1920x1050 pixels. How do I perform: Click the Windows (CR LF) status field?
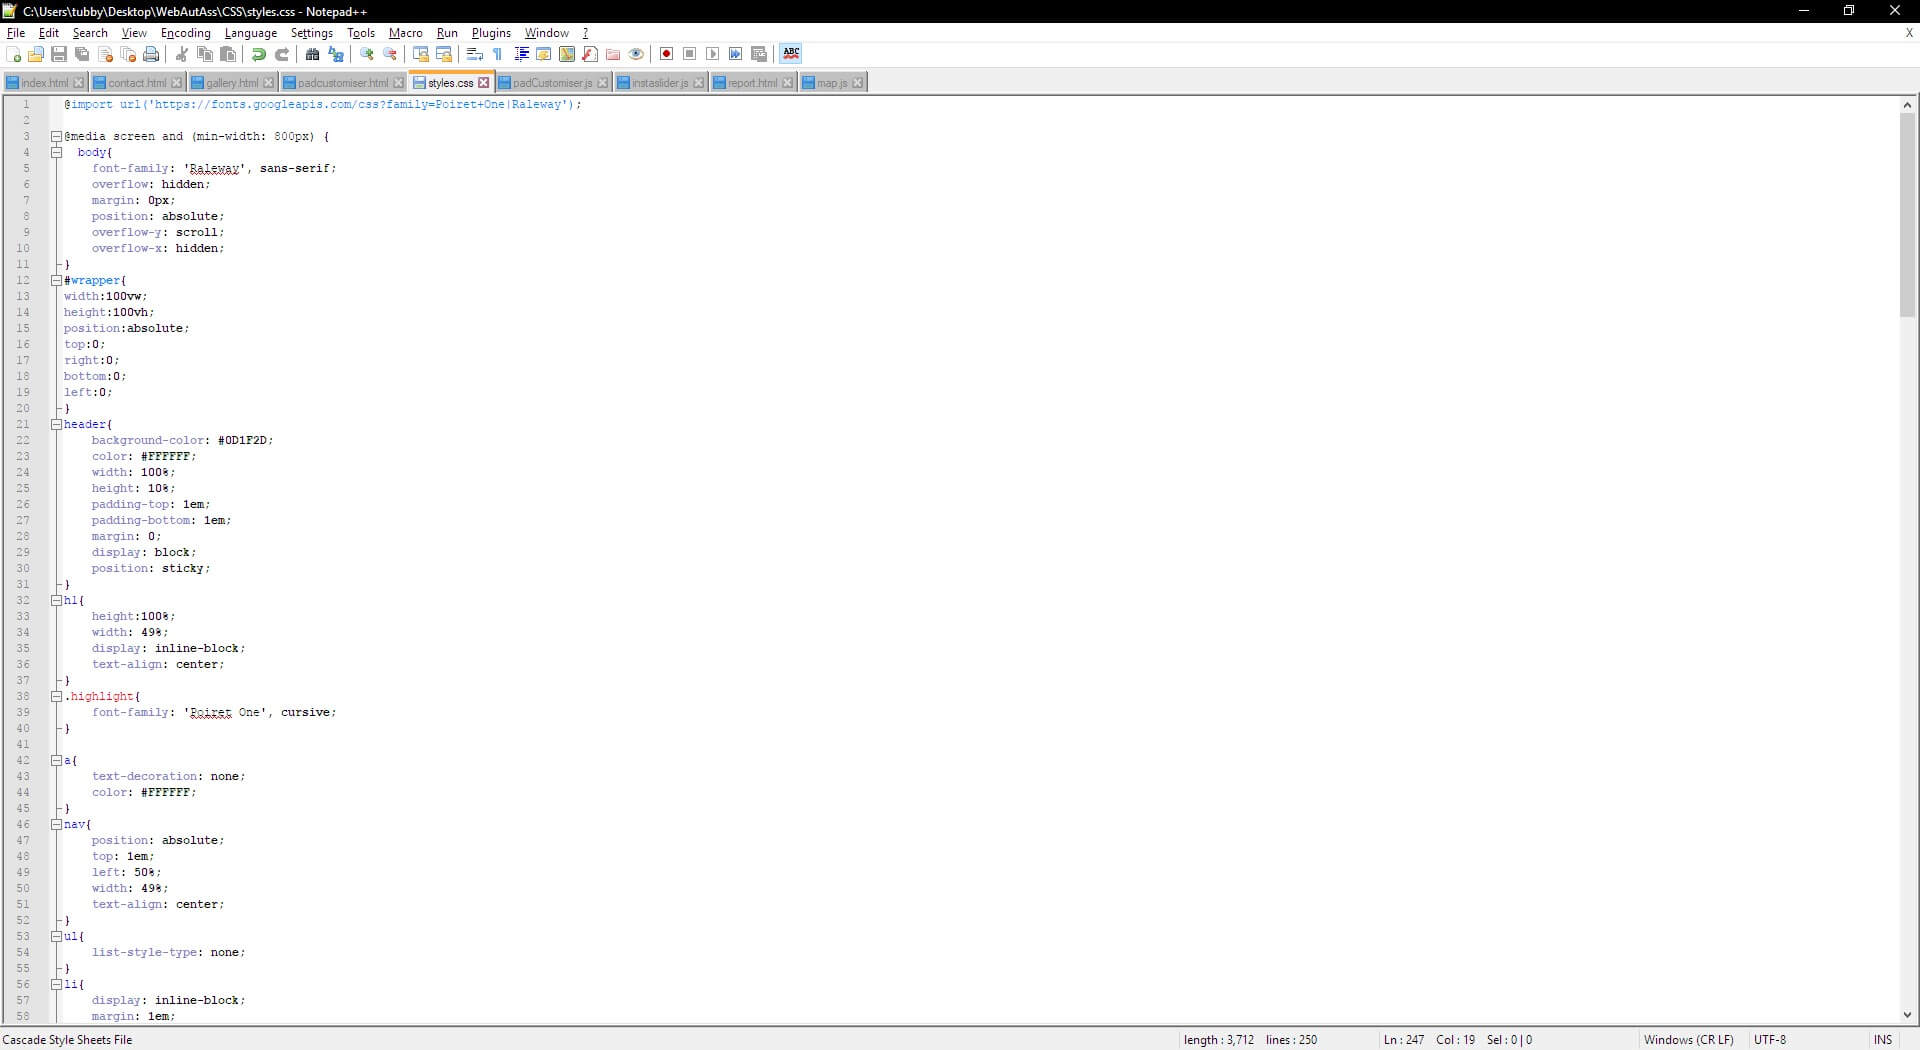(1689, 1040)
